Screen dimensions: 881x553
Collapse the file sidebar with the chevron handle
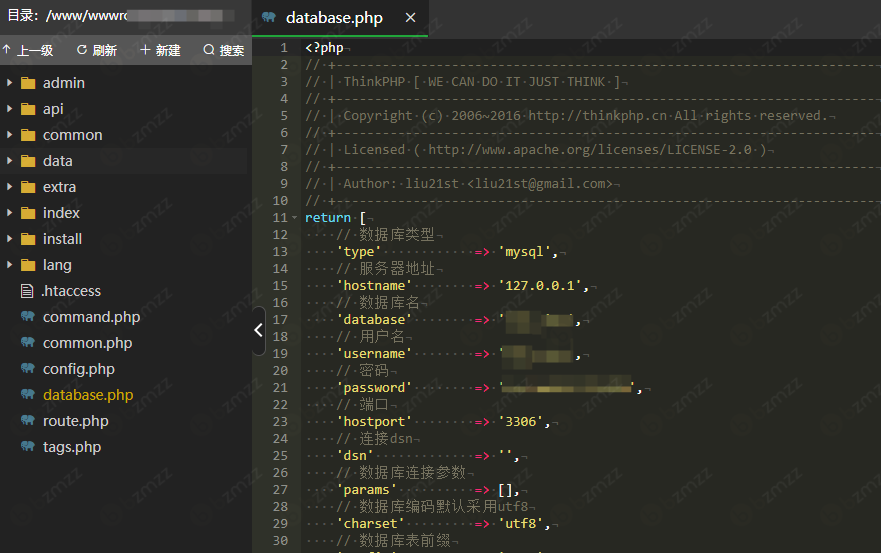point(258,330)
